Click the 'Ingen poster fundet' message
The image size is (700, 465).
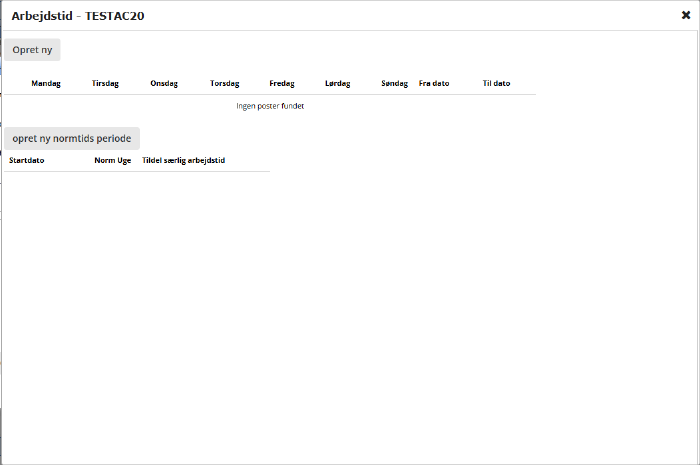pos(270,106)
